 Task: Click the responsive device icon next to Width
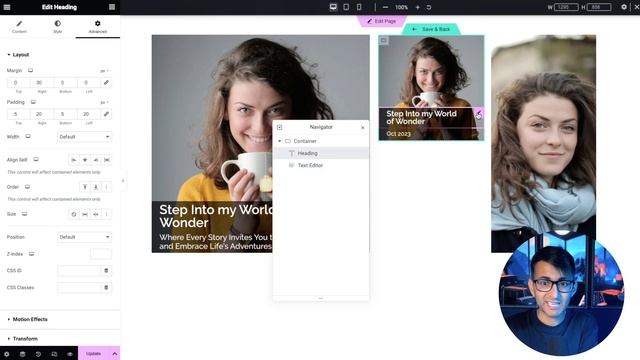[28, 136]
